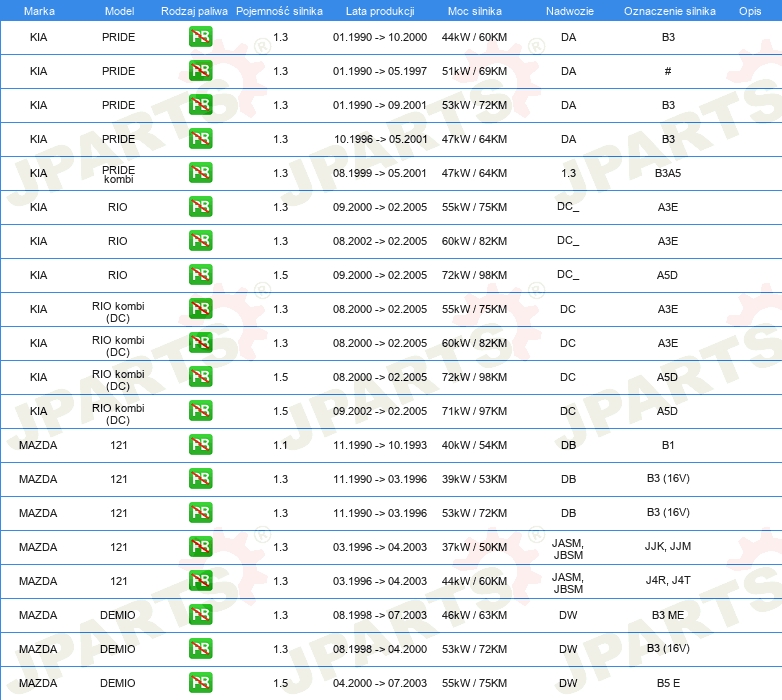Click fuel icon in KIA PRIDE 53kW row
782x700 pixels.
[200, 105]
